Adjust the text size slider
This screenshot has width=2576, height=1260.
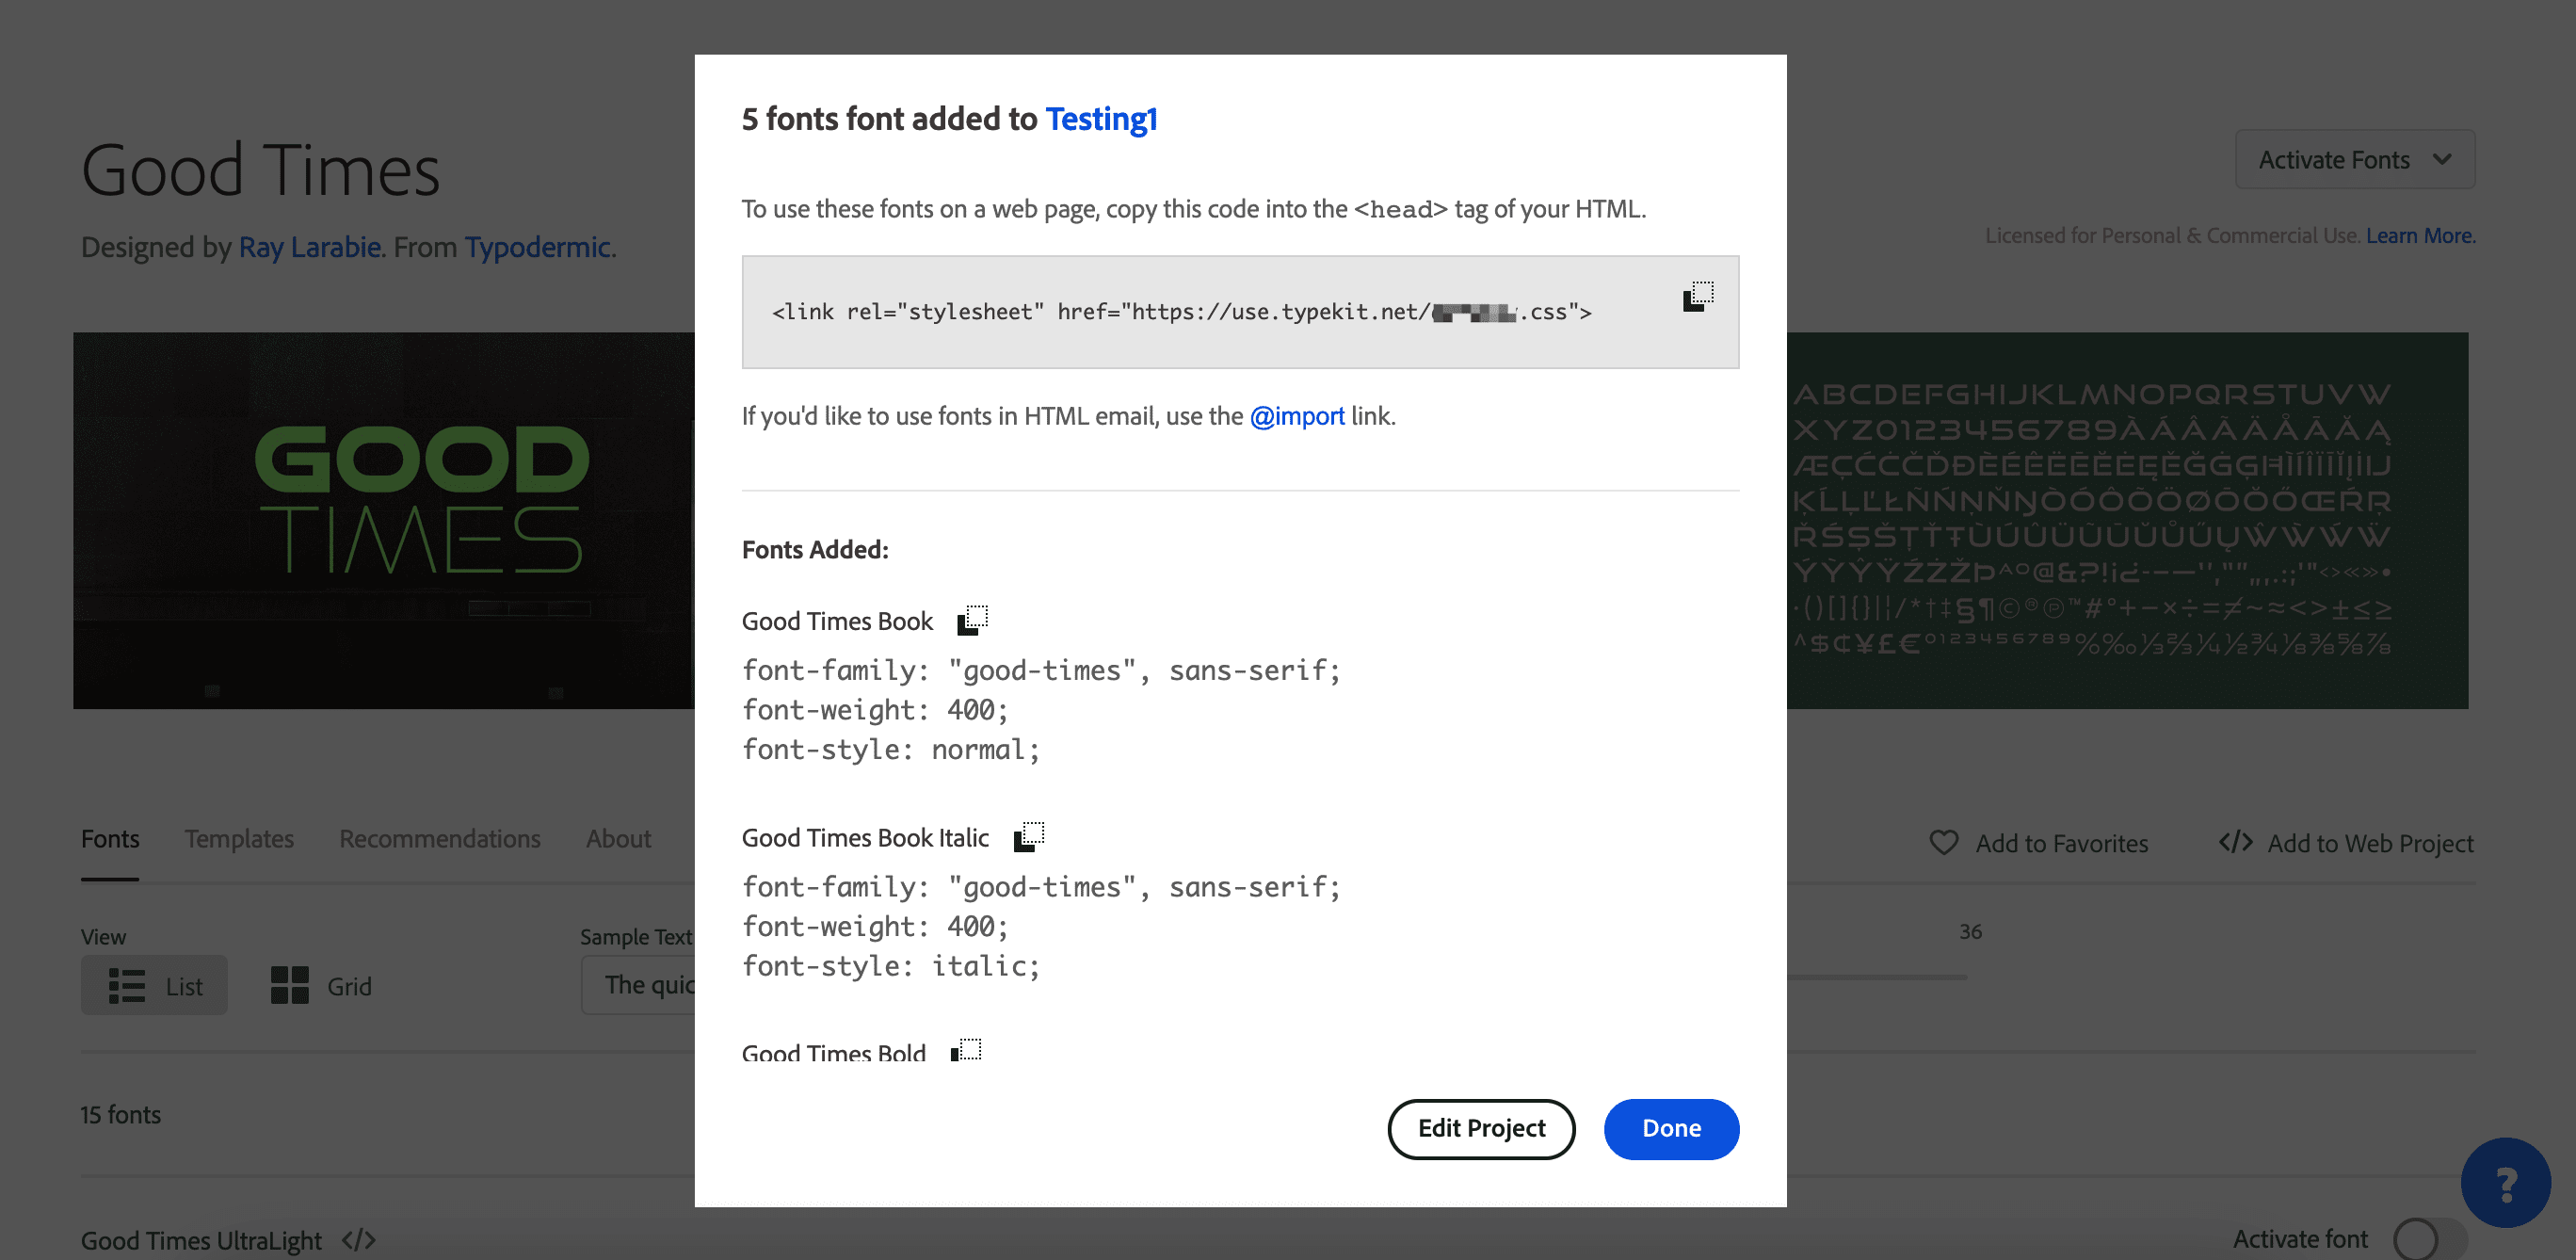pos(1876,977)
